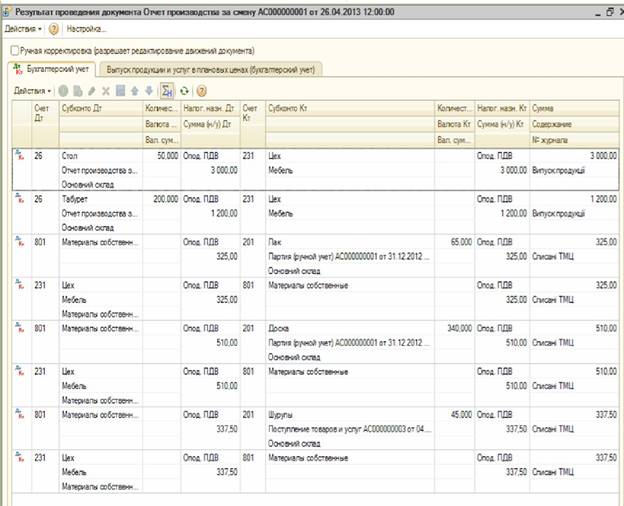This screenshot has width=624, height=506.
Task: Click the № журнала column header
Action: coord(574,140)
